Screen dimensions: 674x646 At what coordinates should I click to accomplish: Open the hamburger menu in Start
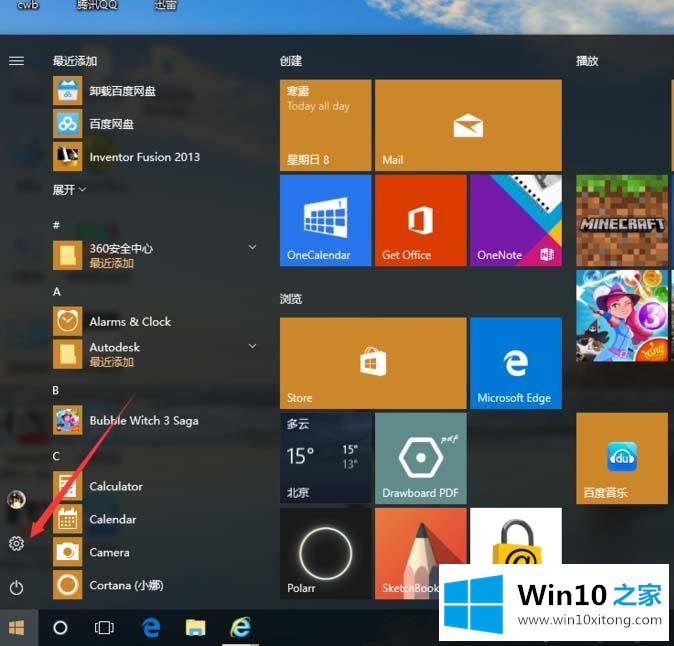tap(16, 61)
